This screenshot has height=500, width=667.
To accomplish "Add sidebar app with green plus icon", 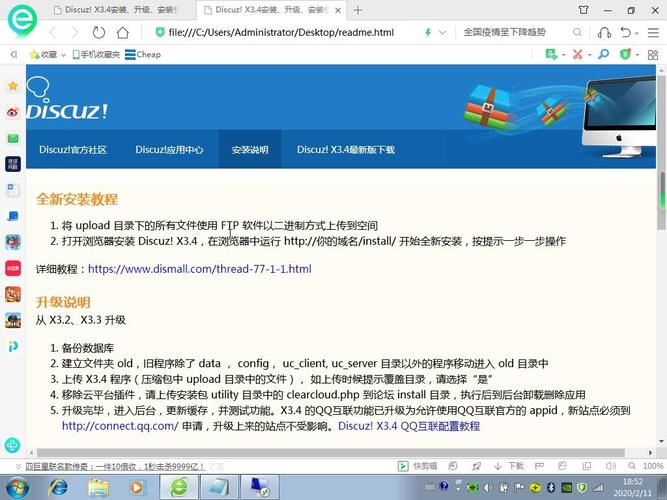I will click(12, 446).
